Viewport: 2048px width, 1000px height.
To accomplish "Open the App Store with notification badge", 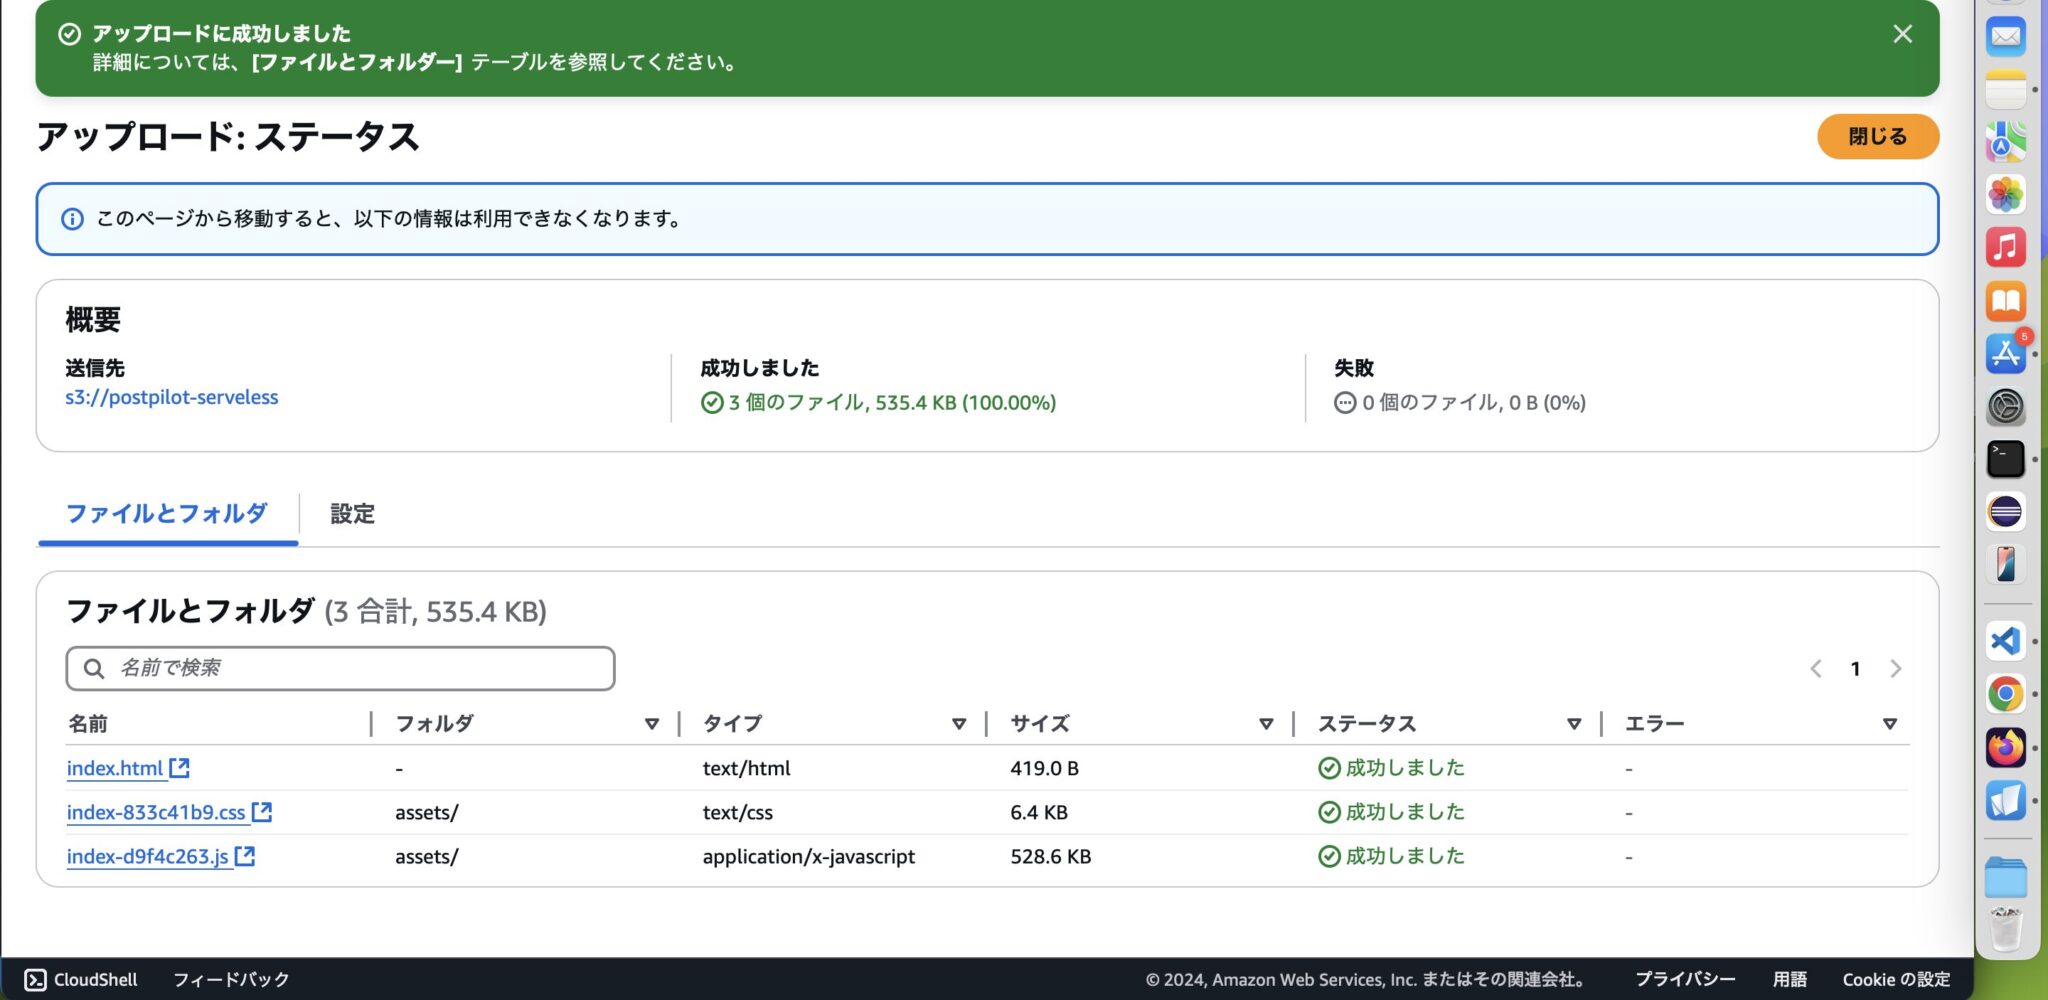I will coord(2004,353).
